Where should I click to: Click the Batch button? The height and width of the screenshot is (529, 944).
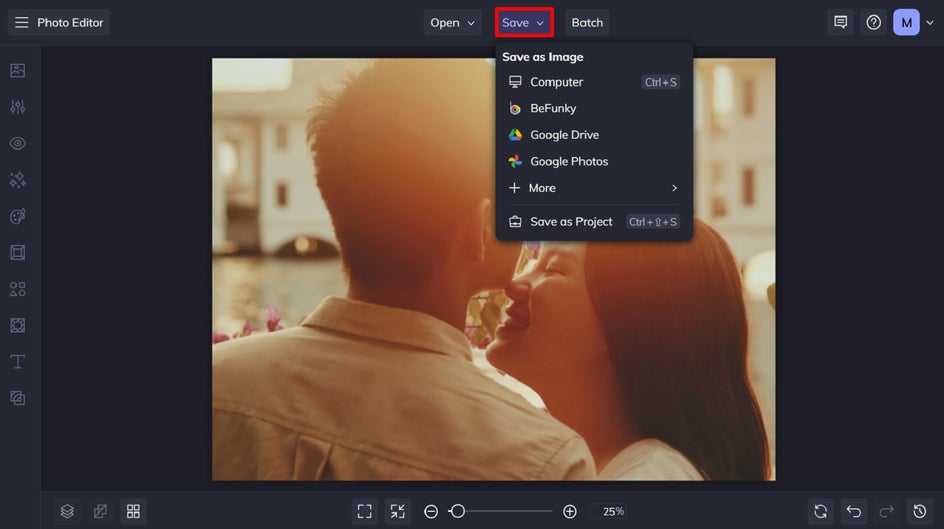click(587, 22)
